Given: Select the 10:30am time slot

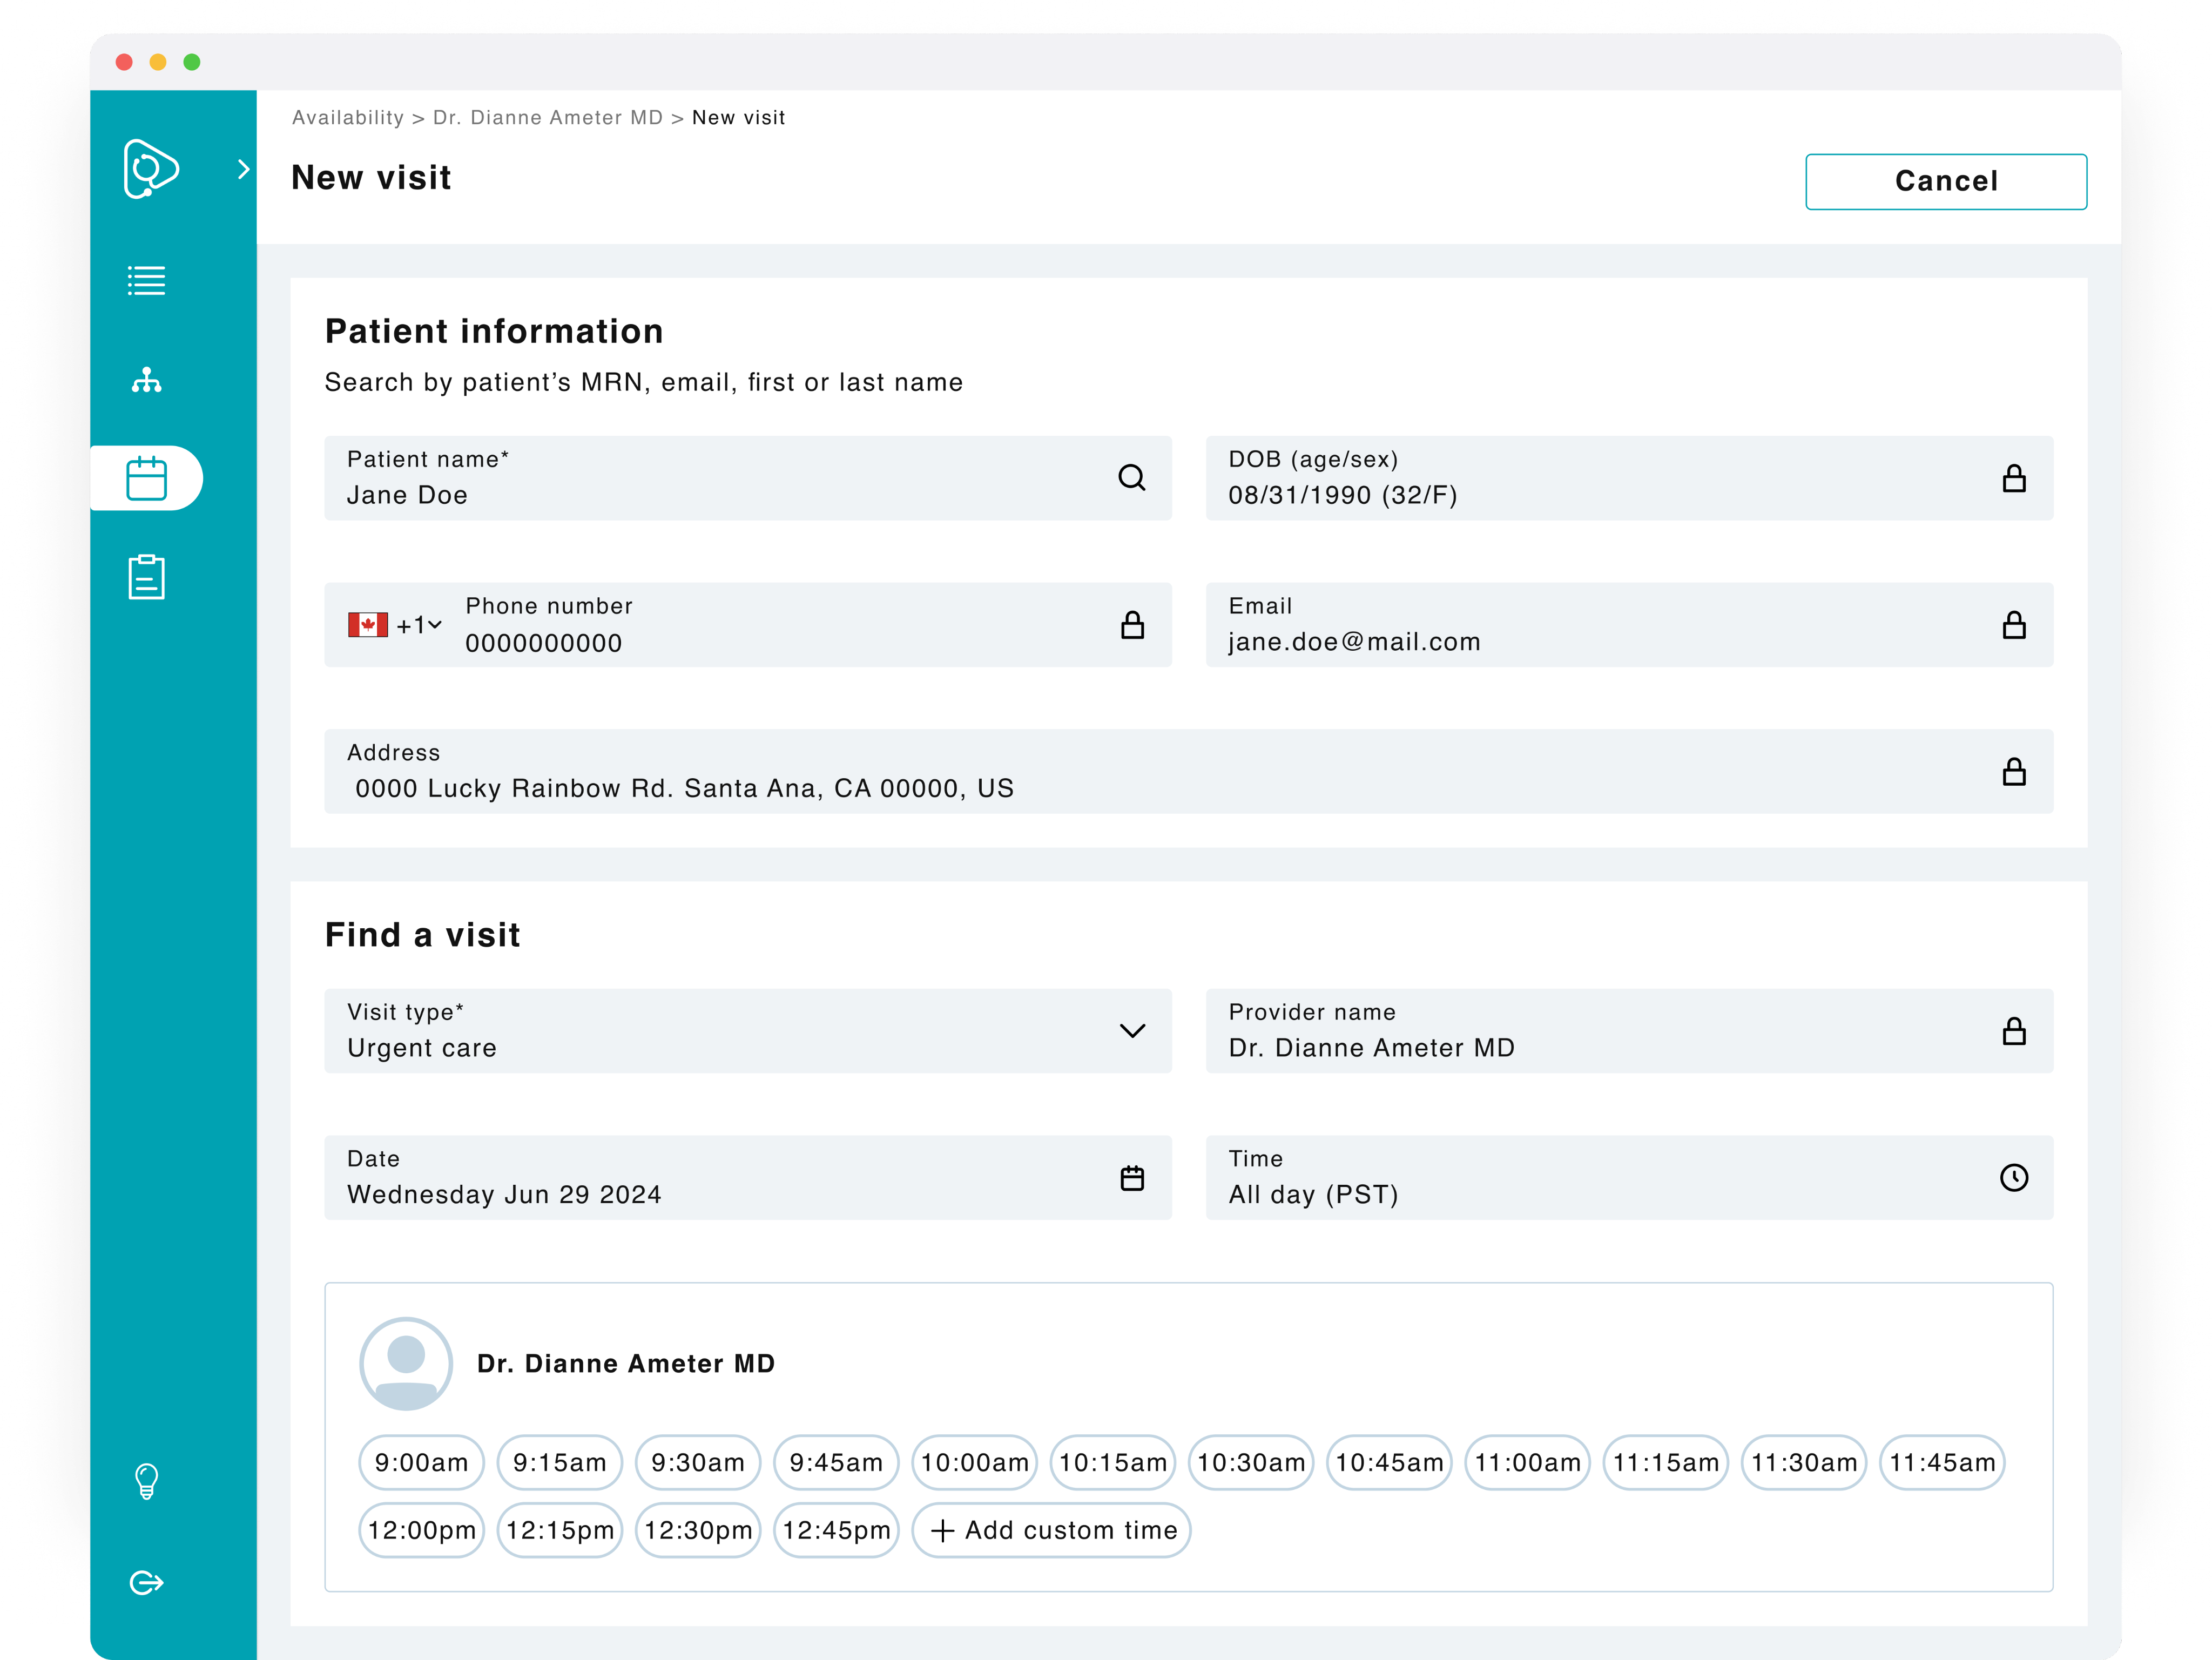Looking at the screenshot, I should click(x=1250, y=1462).
